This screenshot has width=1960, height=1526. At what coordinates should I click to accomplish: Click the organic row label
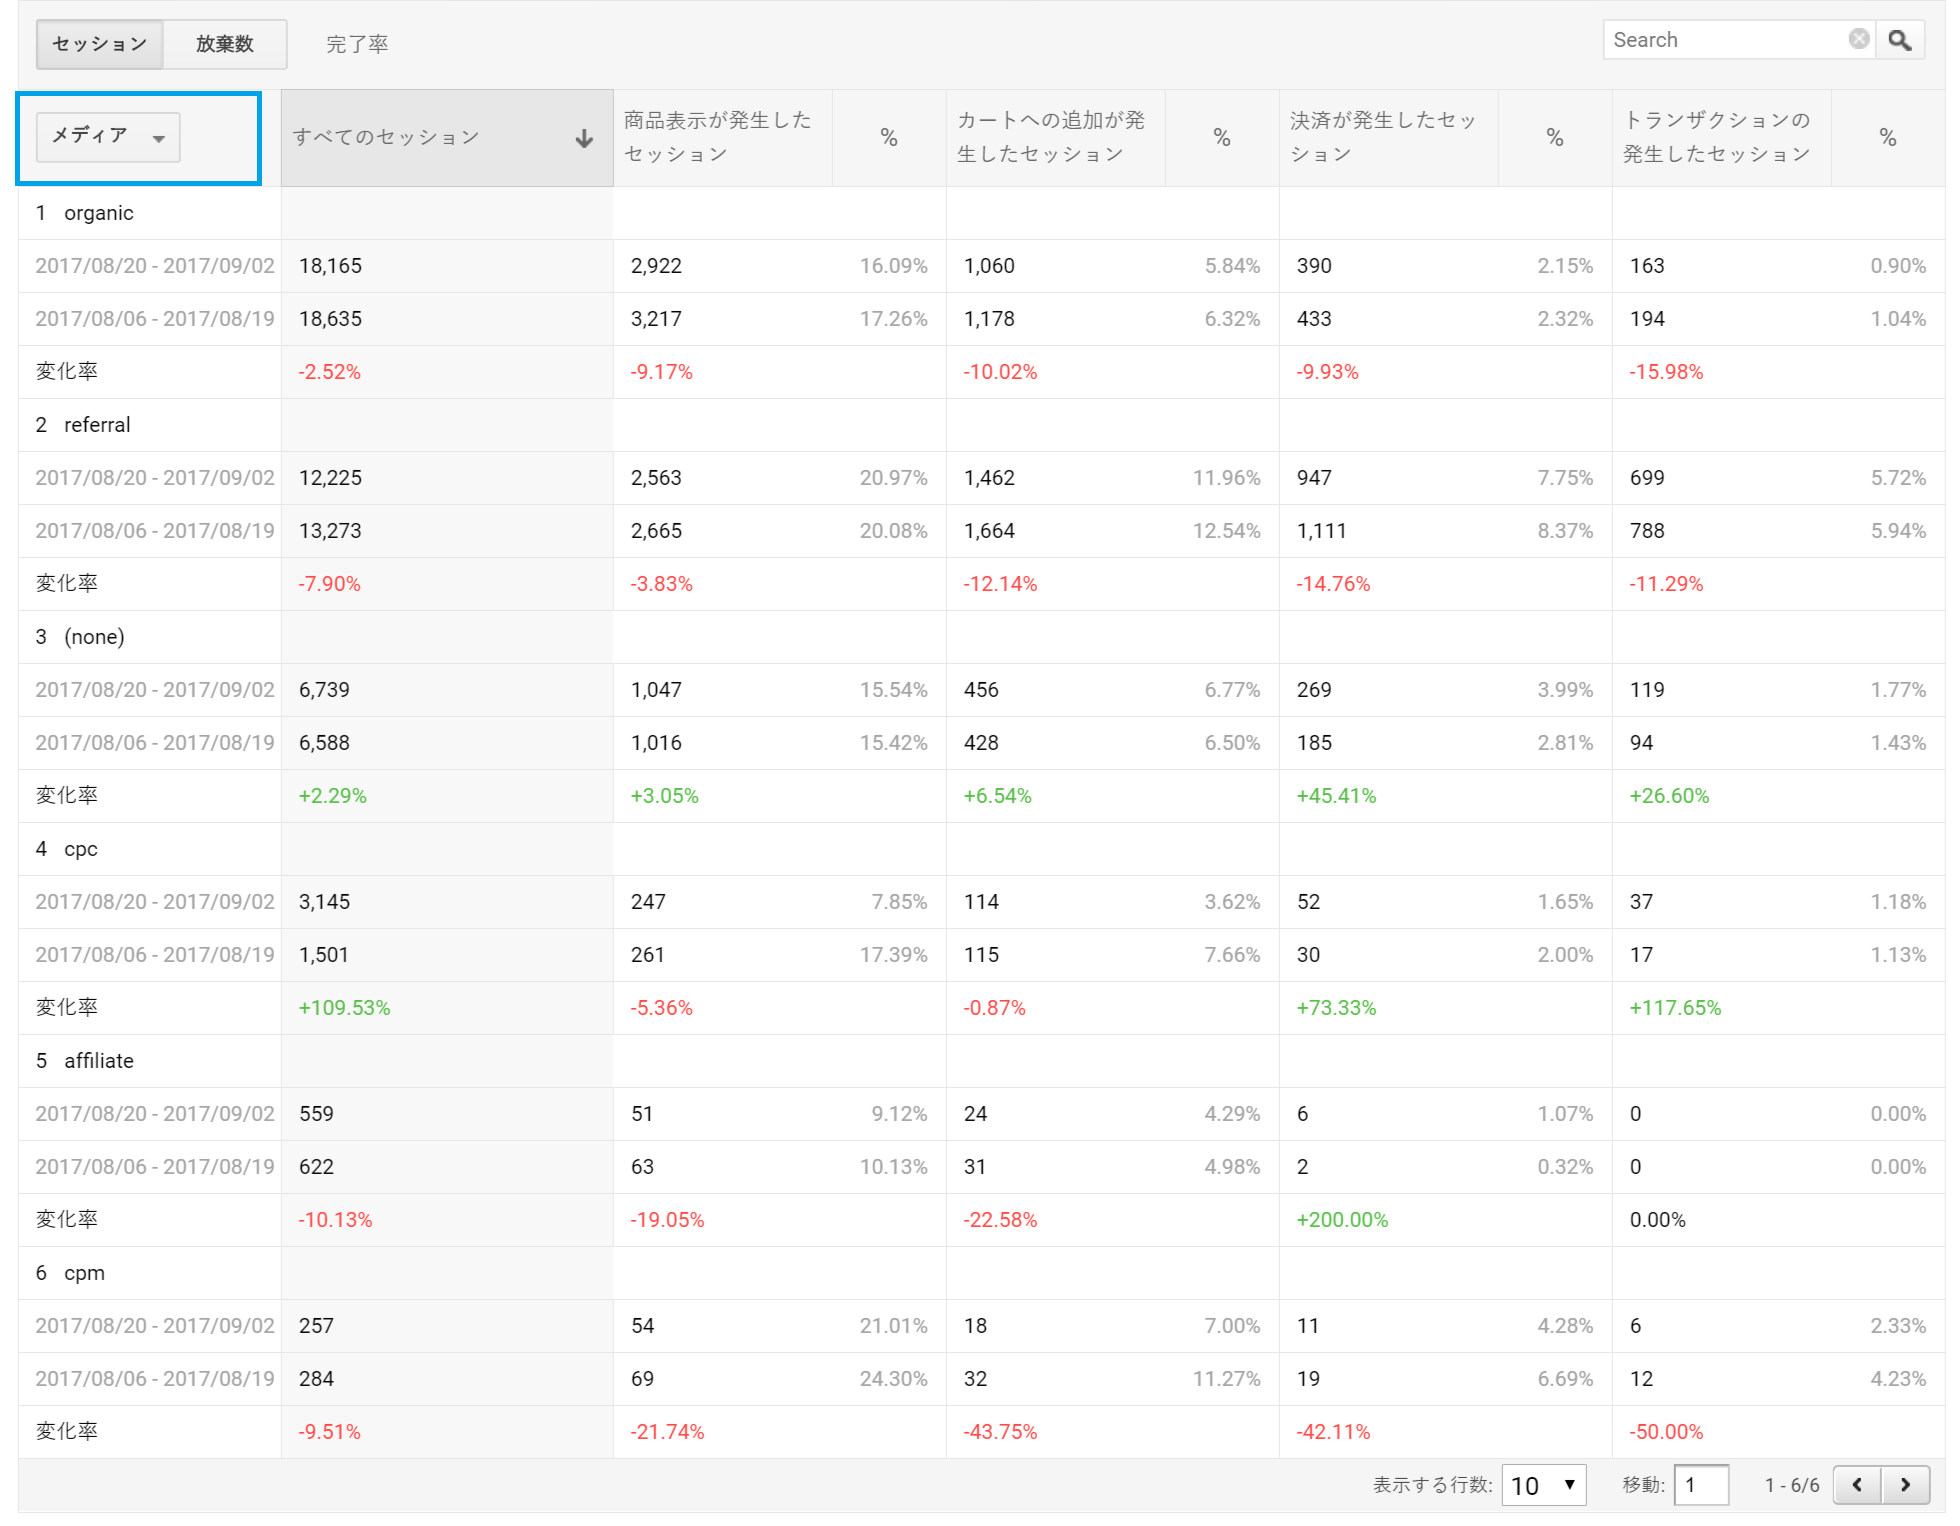pyautogui.click(x=98, y=213)
